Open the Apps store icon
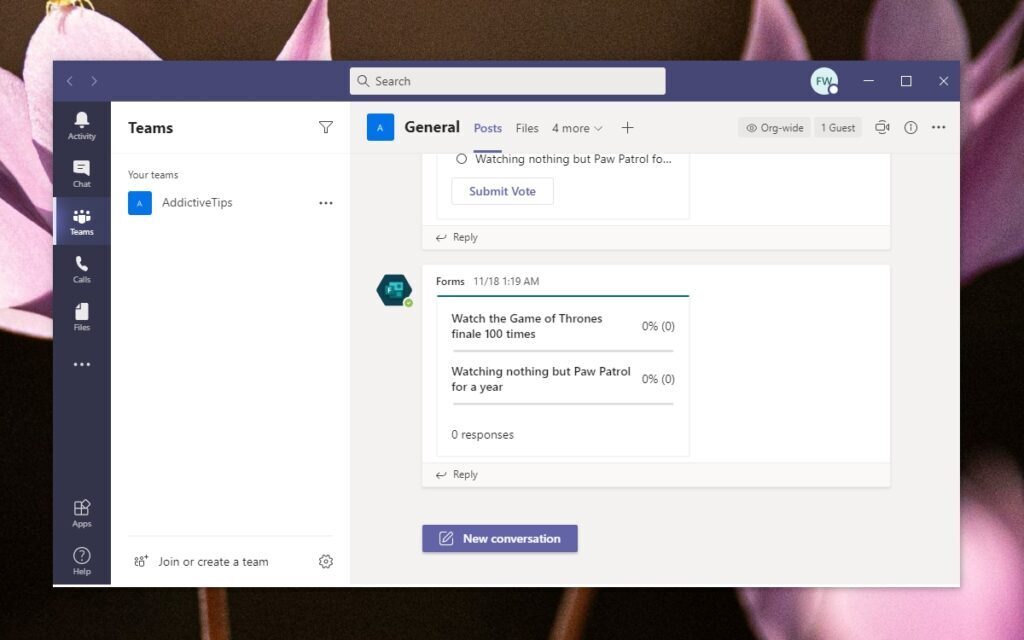The image size is (1024, 640). pos(81,513)
